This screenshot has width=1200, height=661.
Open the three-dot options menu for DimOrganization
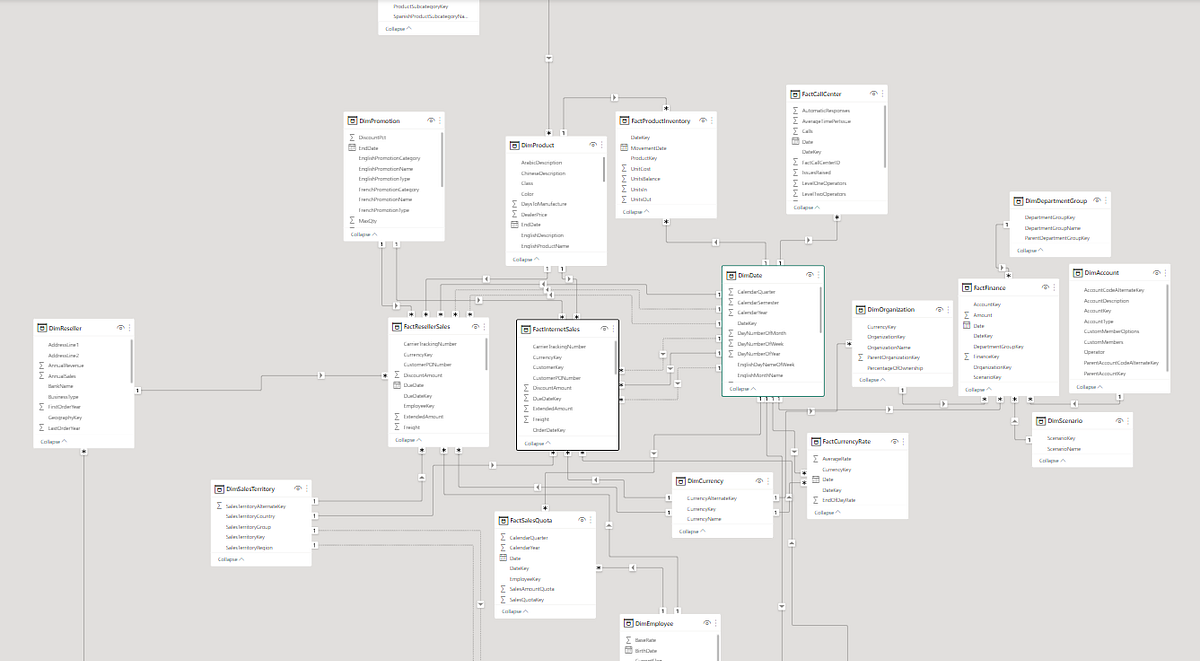coord(948,310)
